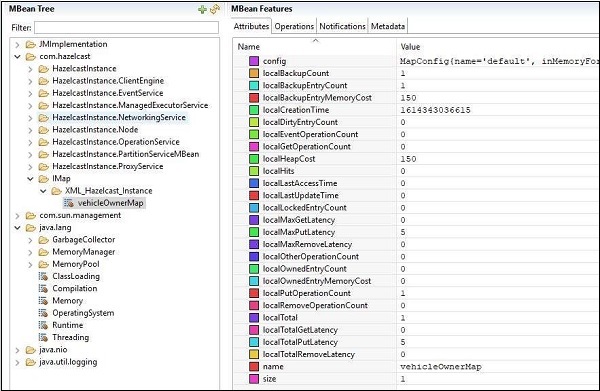Click the localBackupCount attribute orange icon

(254, 73)
